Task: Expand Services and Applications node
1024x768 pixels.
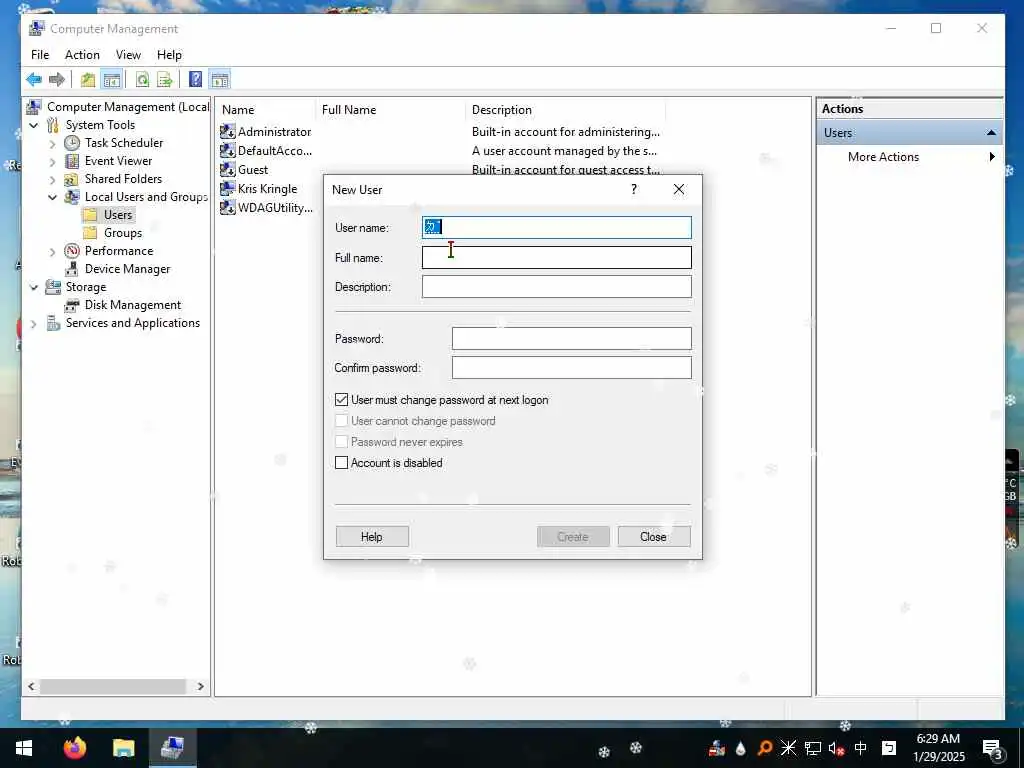Action: (34, 323)
